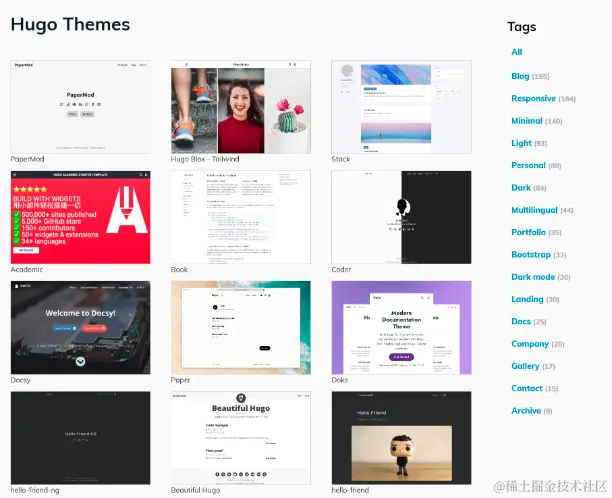Click the Hugo Themes page heading
Image resolution: width=612 pixels, height=498 pixels.
pos(70,24)
